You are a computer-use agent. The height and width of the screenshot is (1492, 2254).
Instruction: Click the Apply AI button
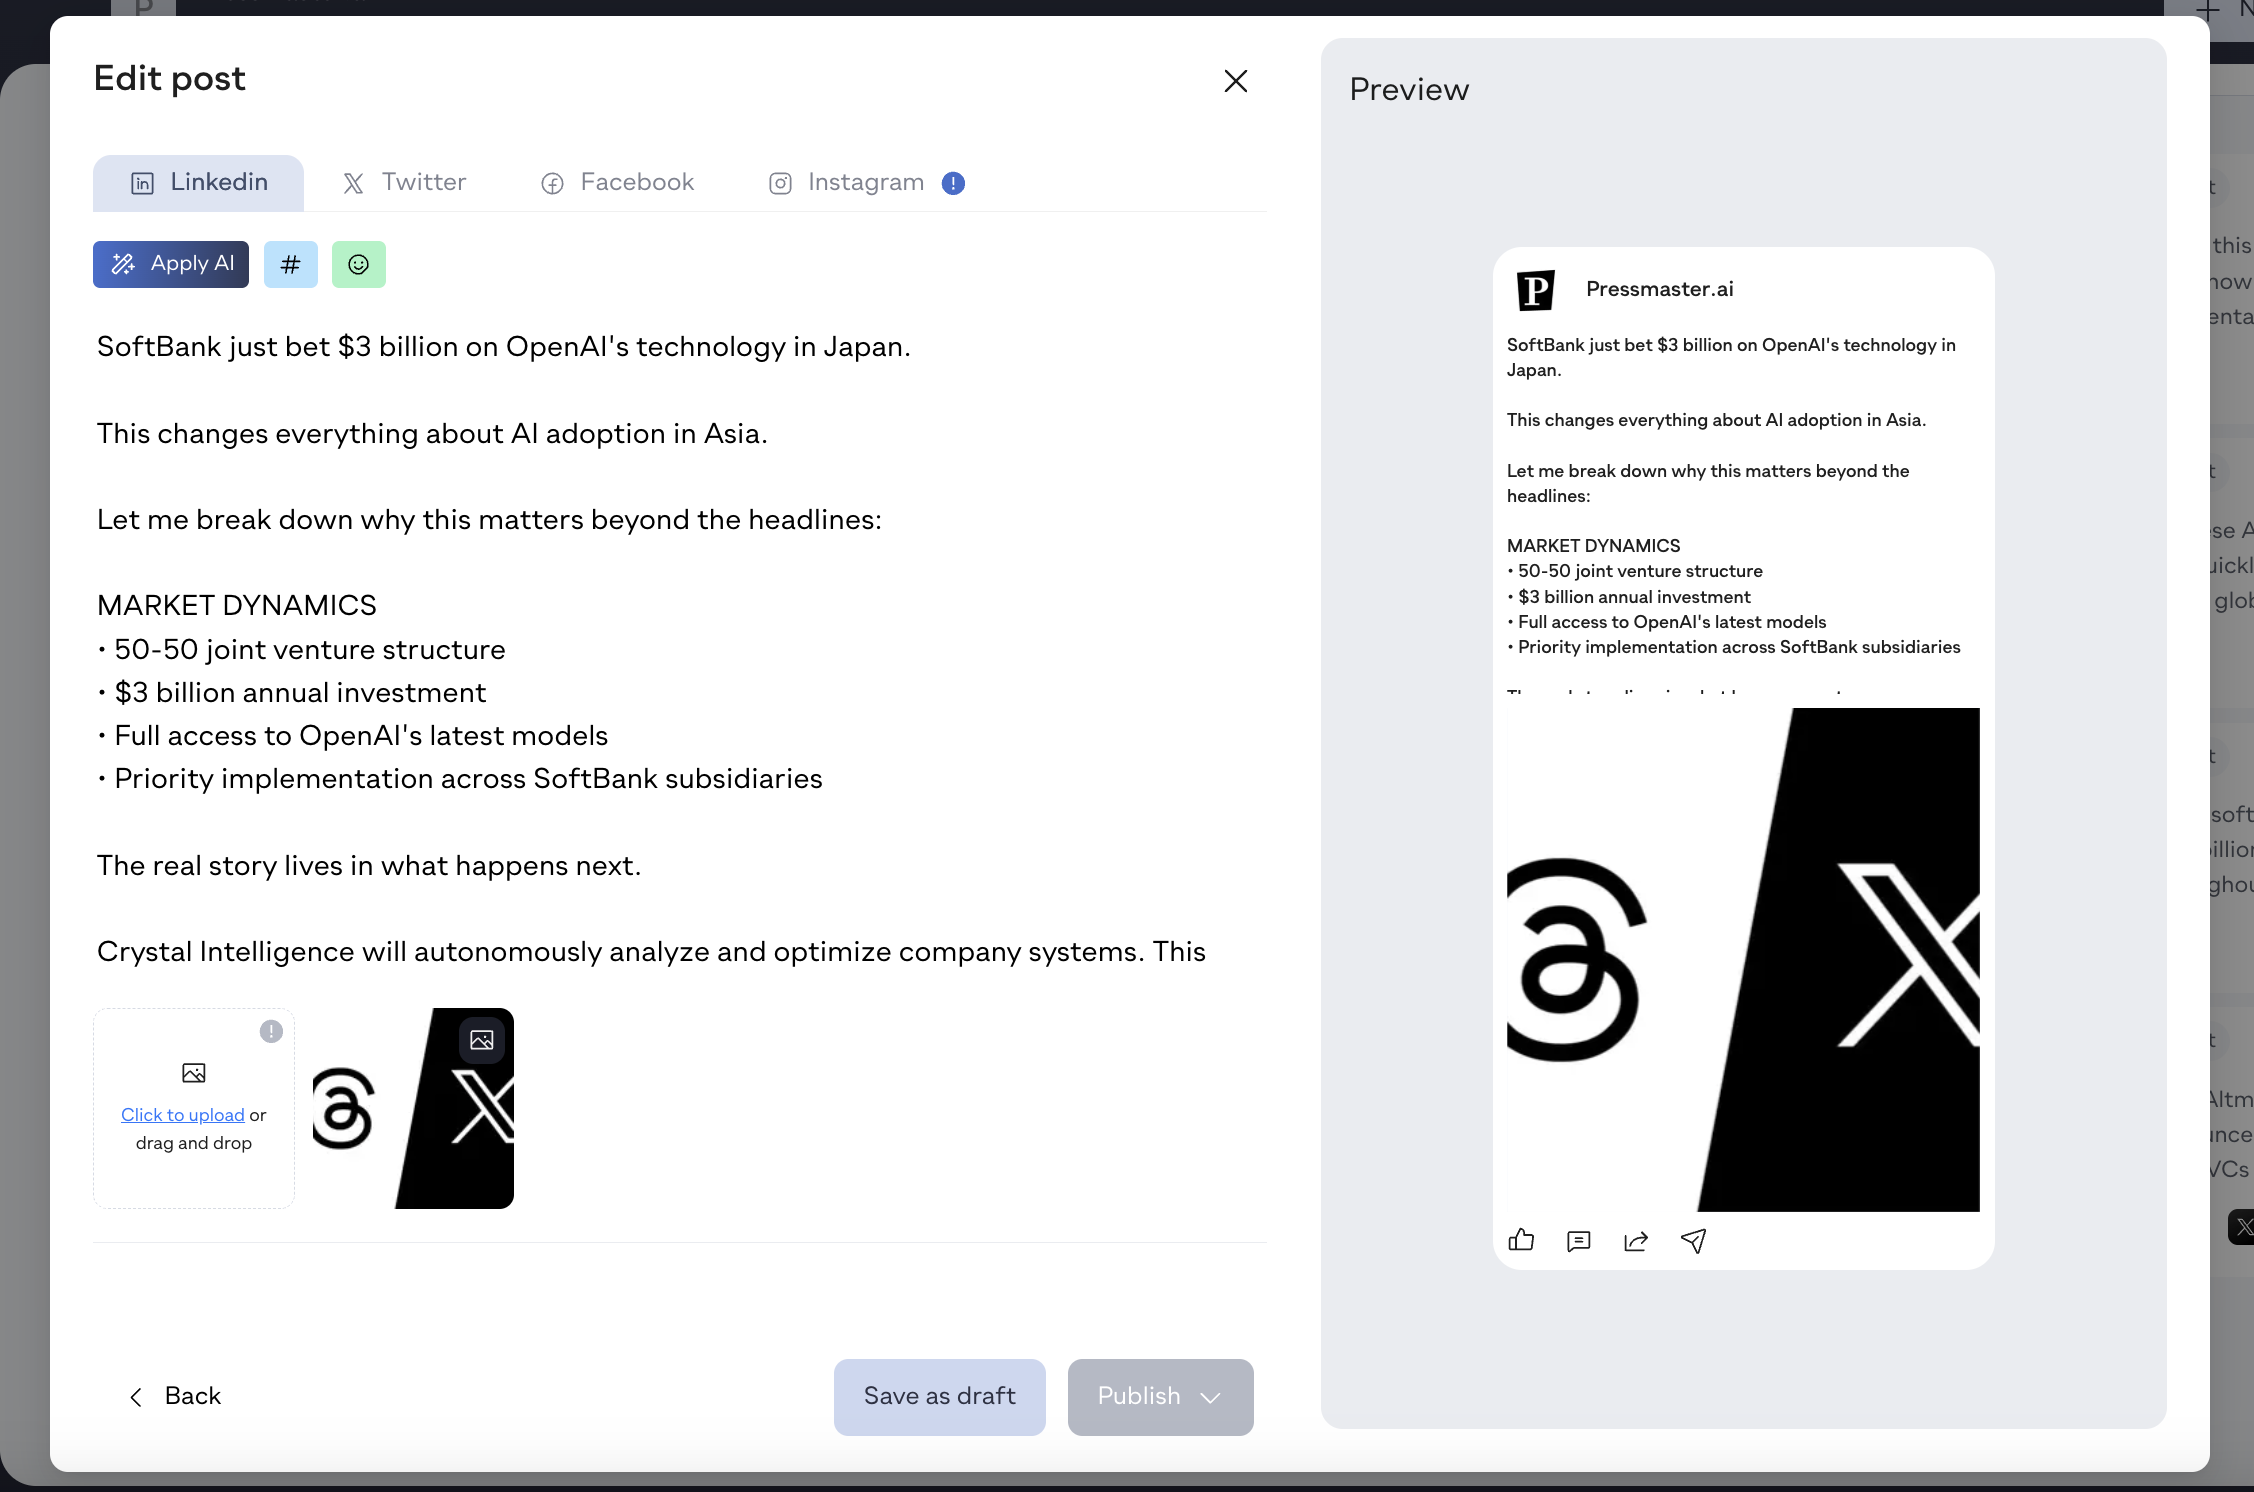click(171, 264)
